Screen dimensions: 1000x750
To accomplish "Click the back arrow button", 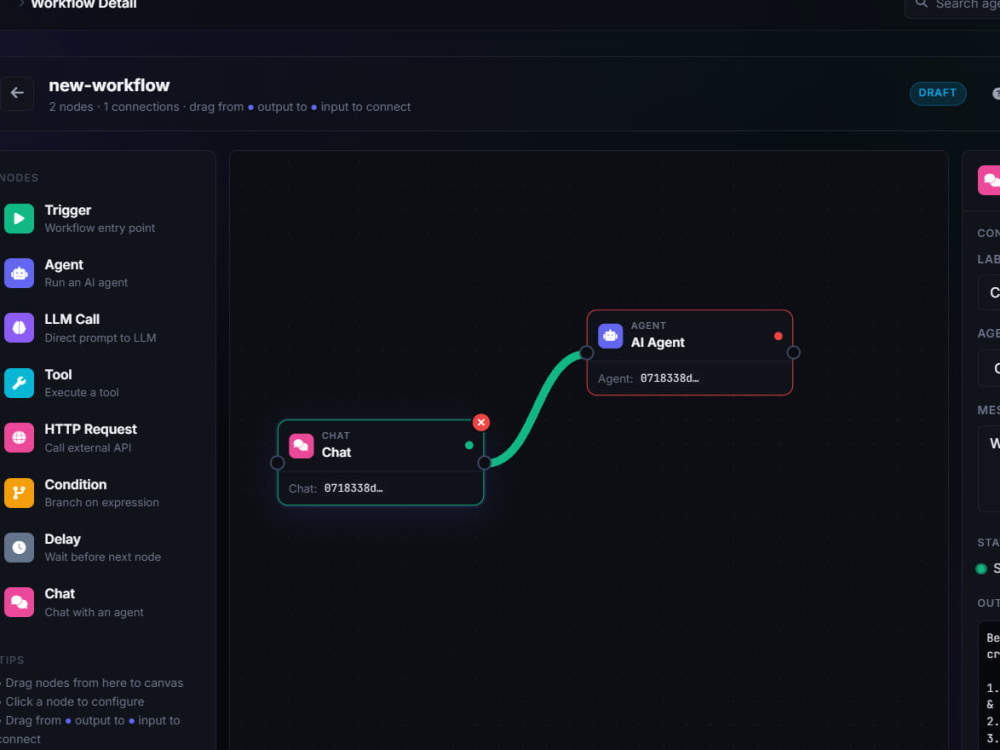I will (x=17, y=93).
